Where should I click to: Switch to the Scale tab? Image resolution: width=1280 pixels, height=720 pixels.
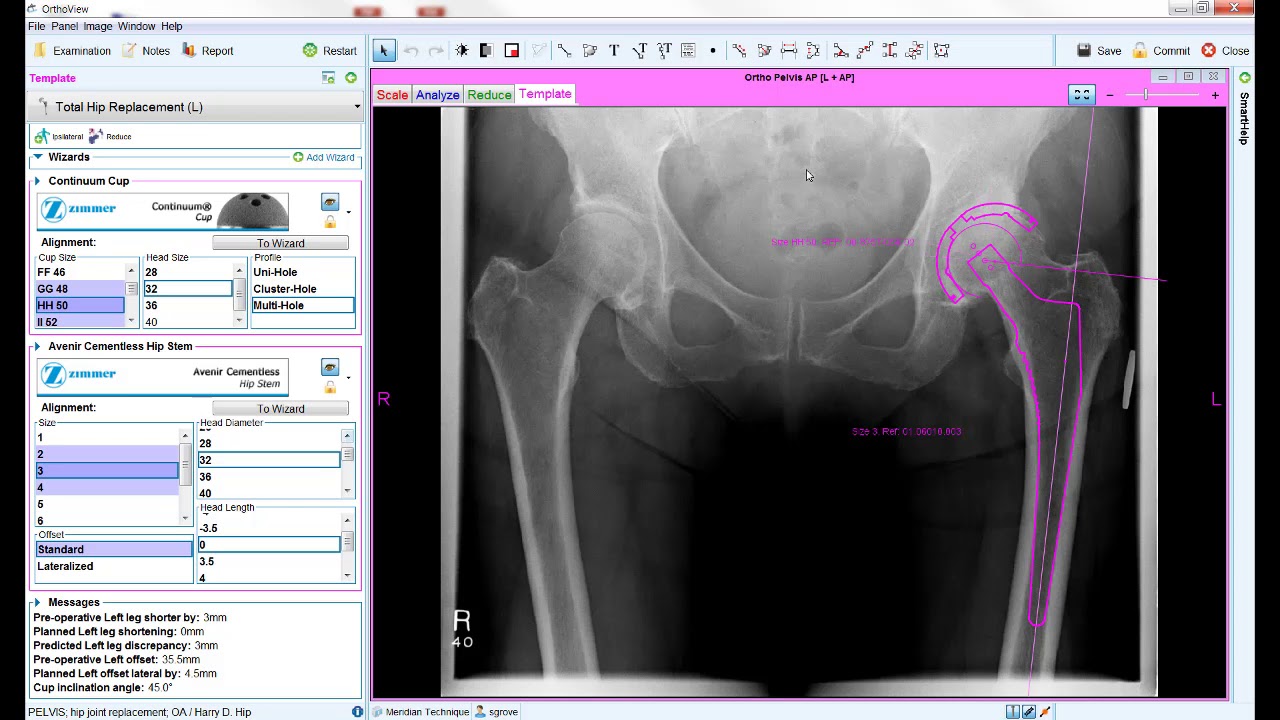click(x=392, y=95)
